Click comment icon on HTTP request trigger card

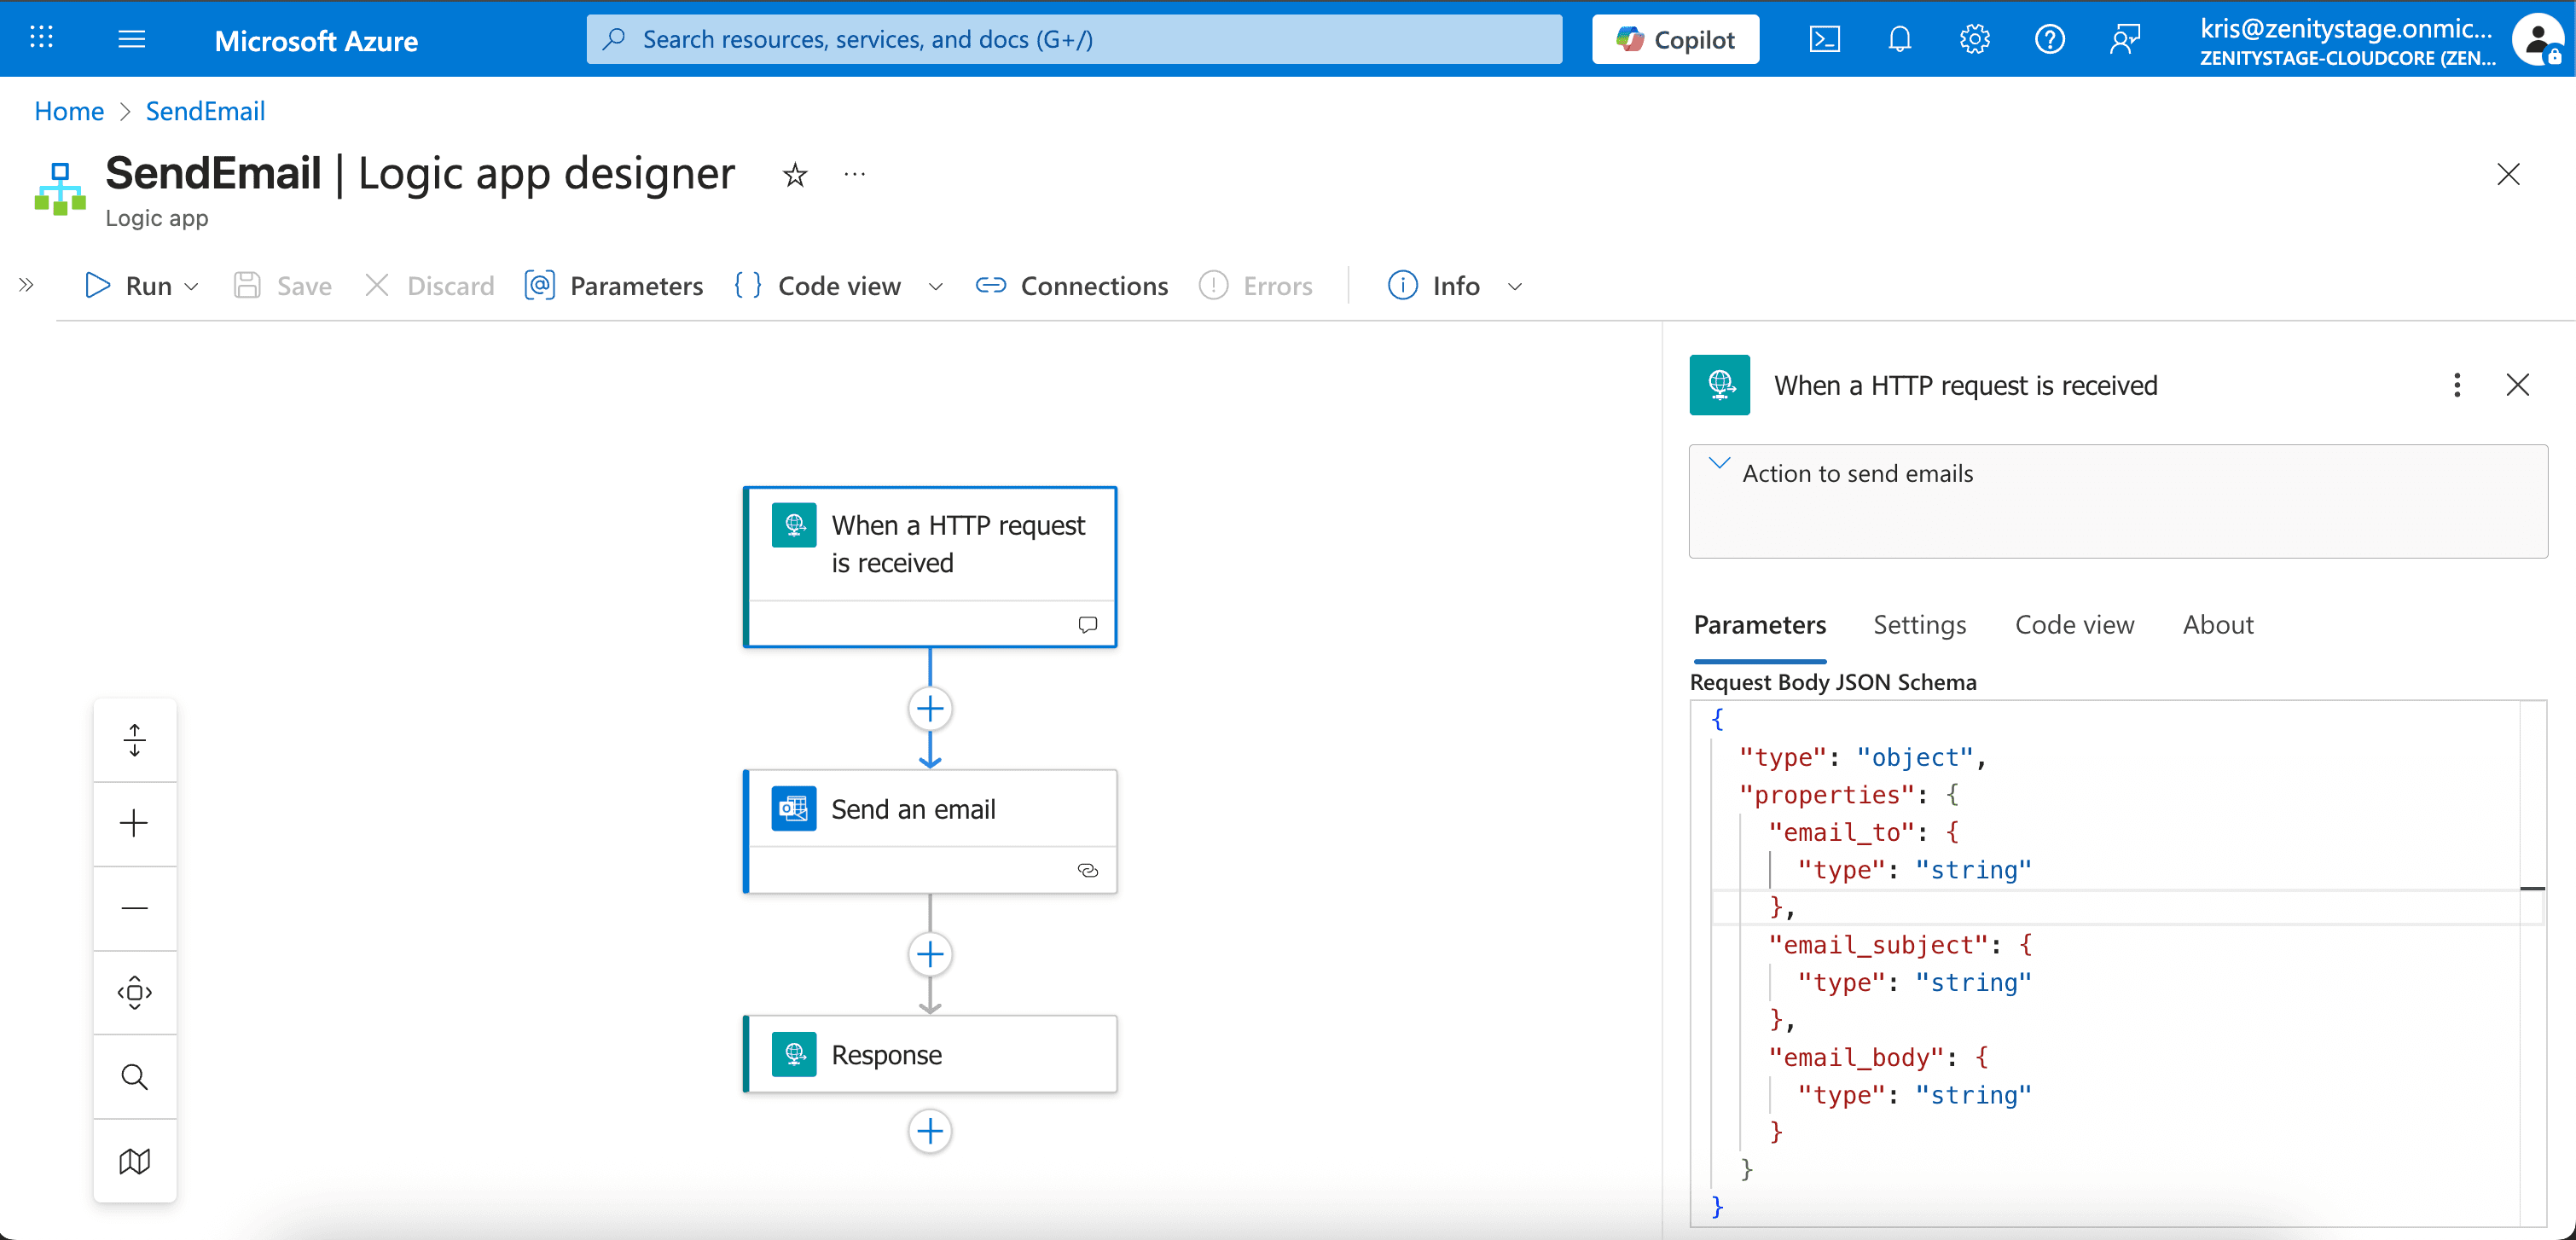1087,624
